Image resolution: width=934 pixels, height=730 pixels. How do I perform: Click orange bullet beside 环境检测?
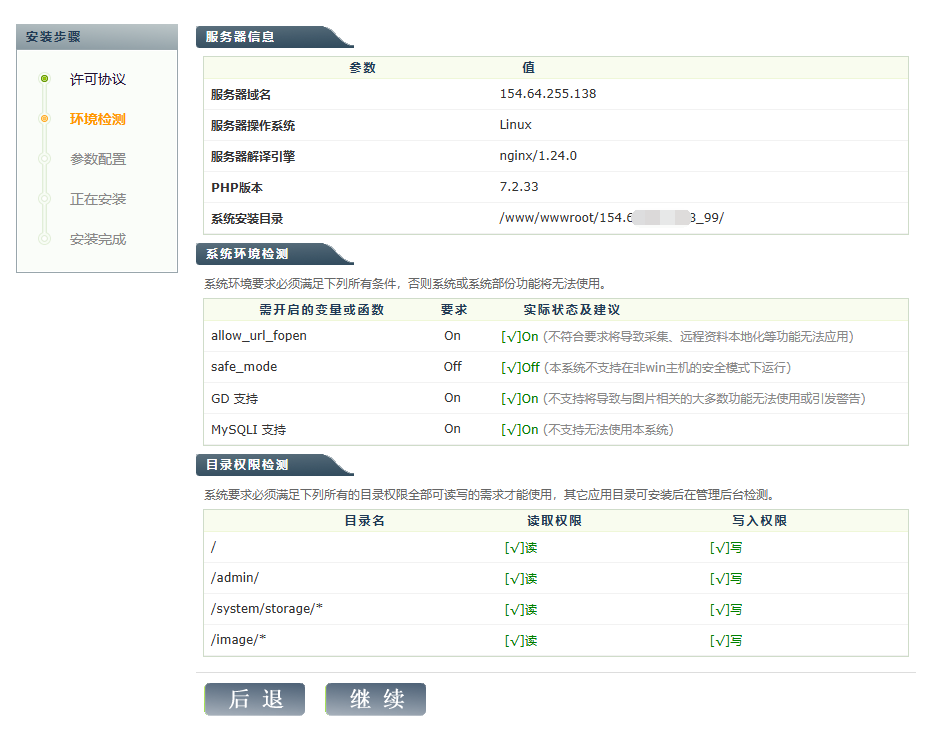click(x=44, y=118)
